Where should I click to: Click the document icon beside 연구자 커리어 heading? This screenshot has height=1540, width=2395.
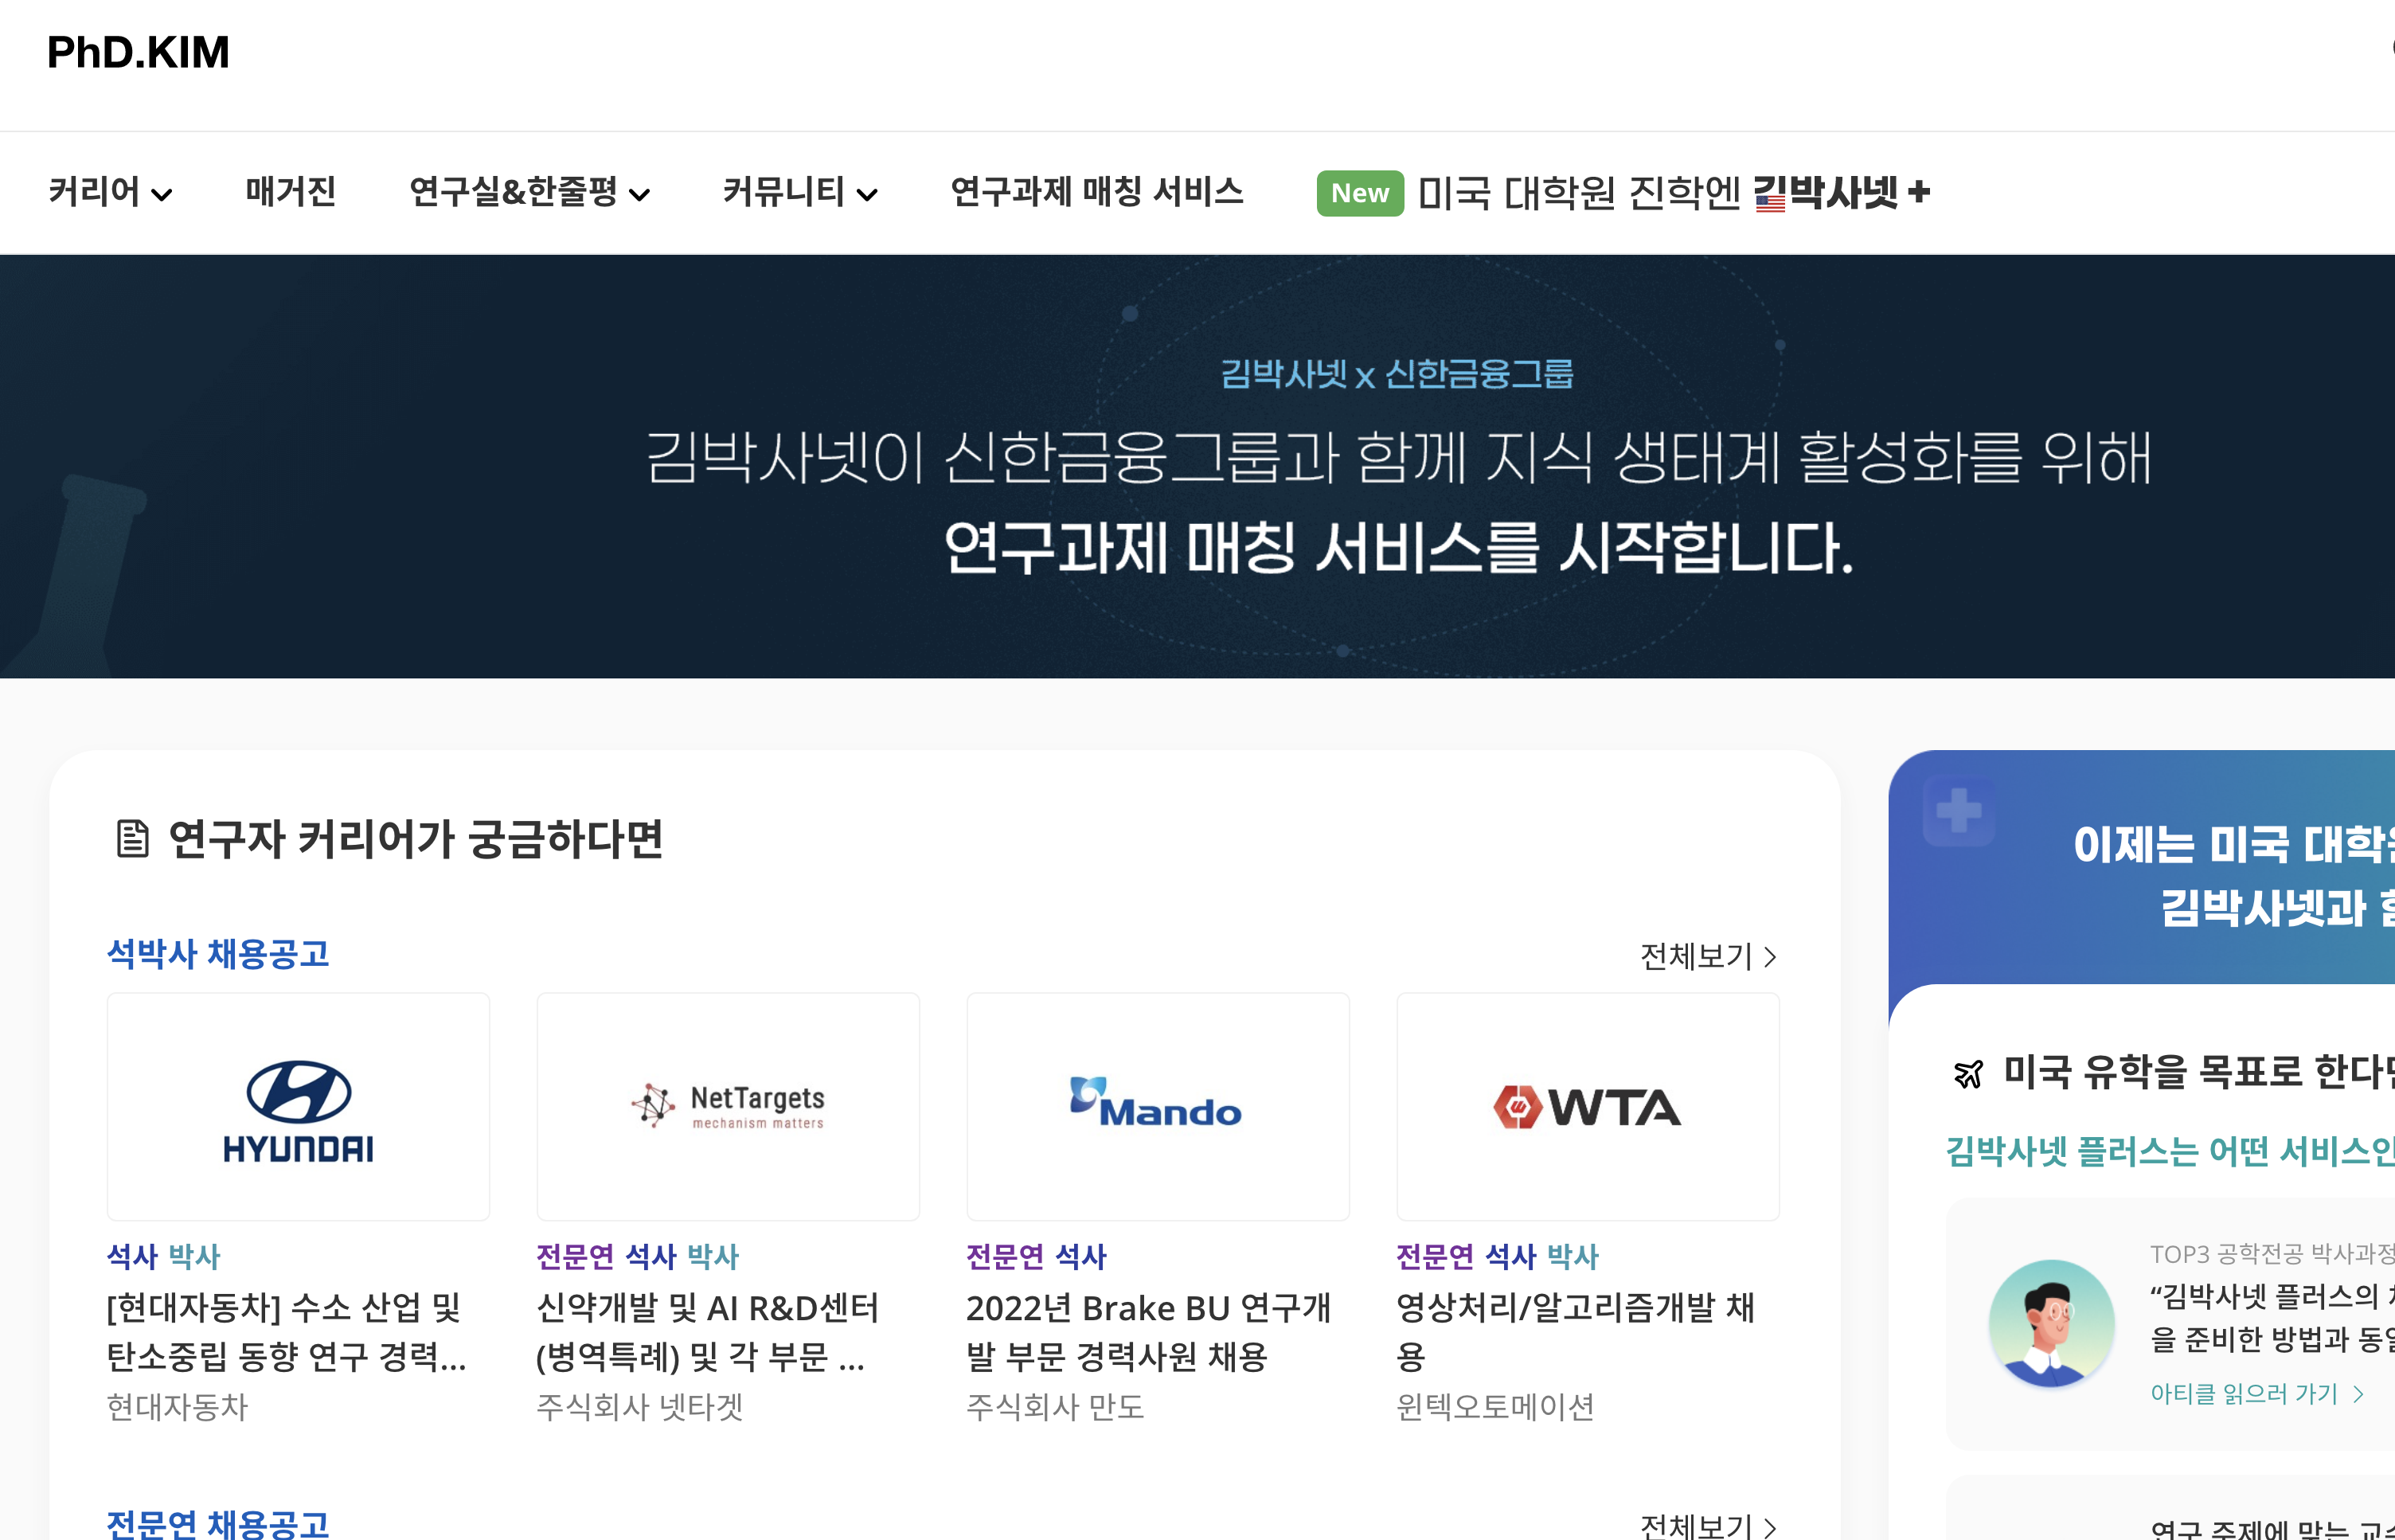click(x=132, y=838)
